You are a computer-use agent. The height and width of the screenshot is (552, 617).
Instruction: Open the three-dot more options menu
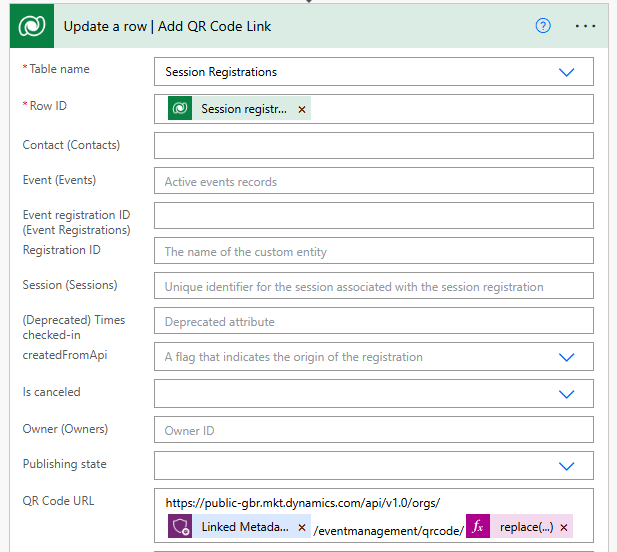coord(586,26)
